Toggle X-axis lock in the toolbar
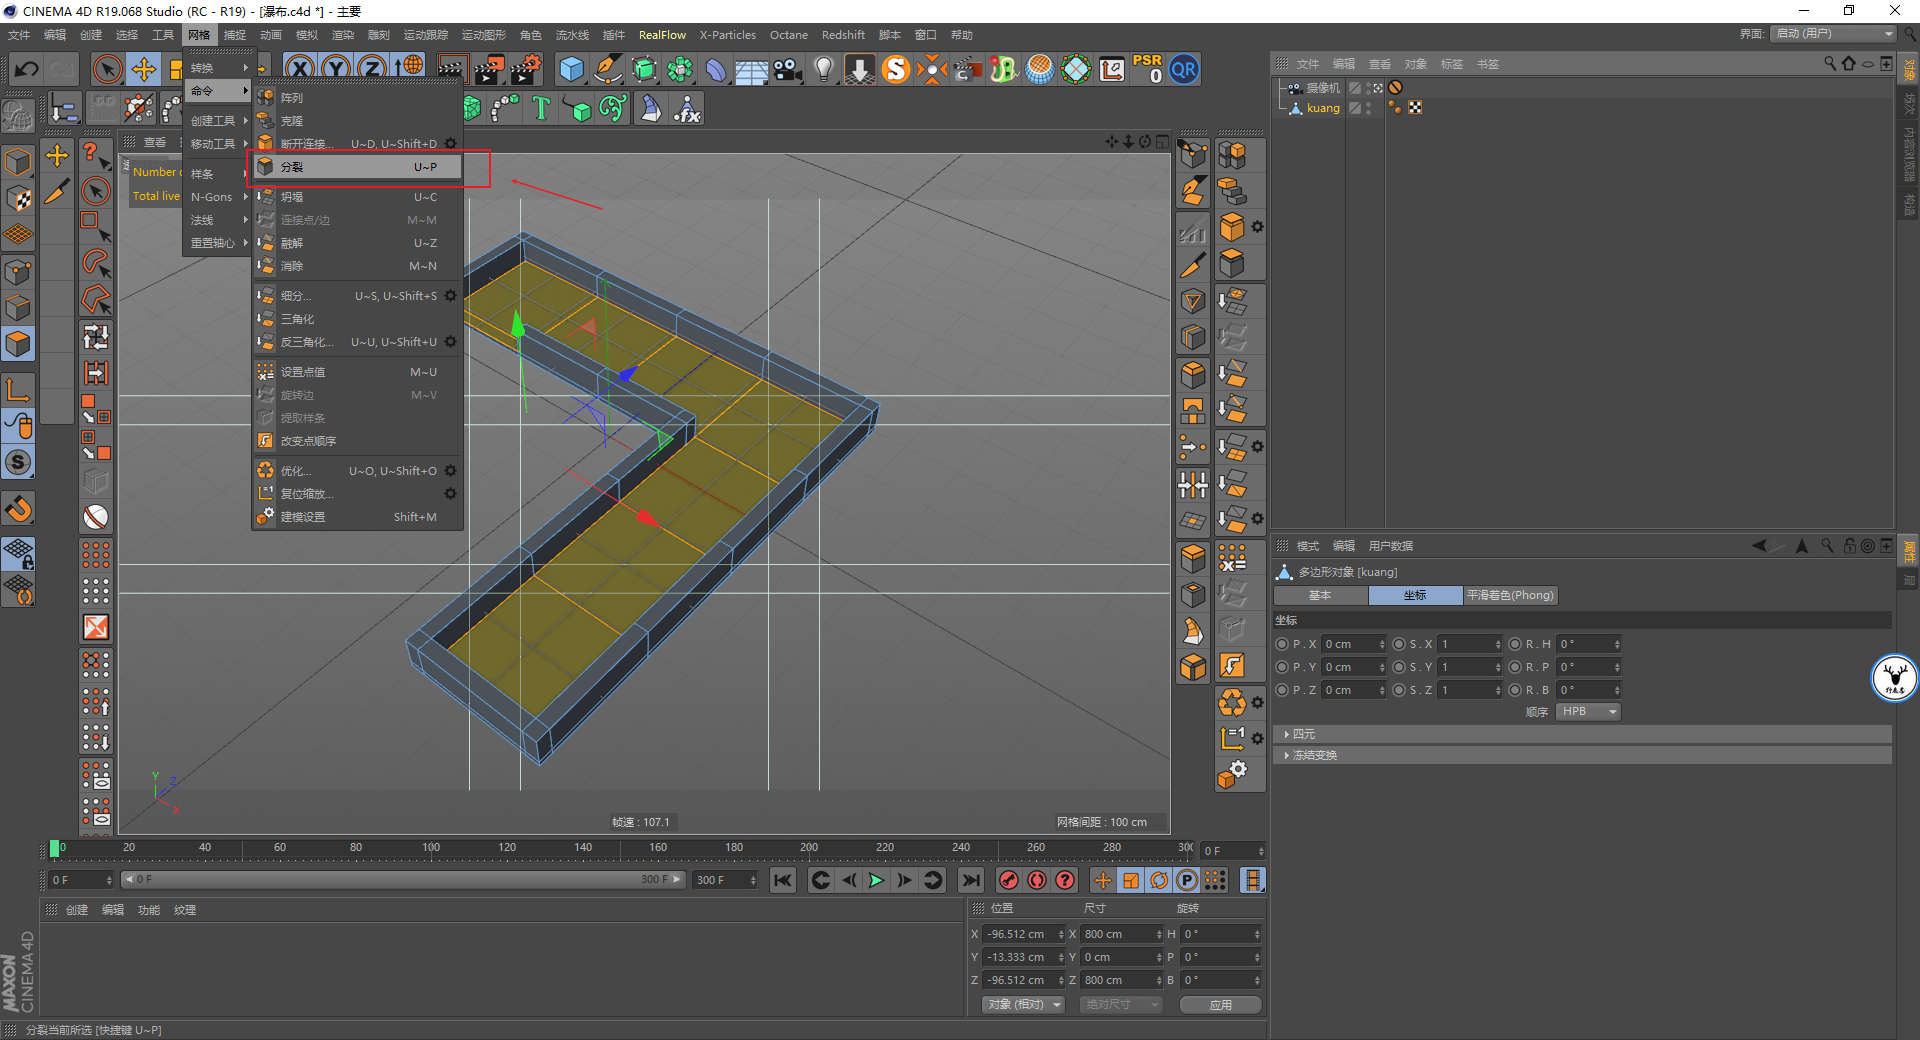 299,69
